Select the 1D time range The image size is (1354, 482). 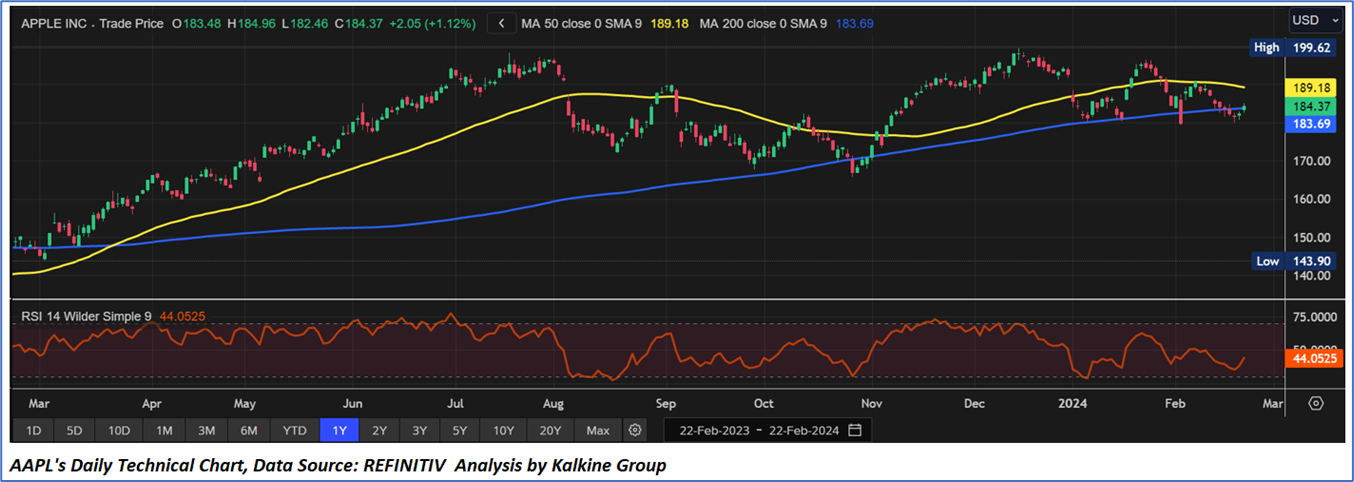pyautogui.click(x=33, y=430)
